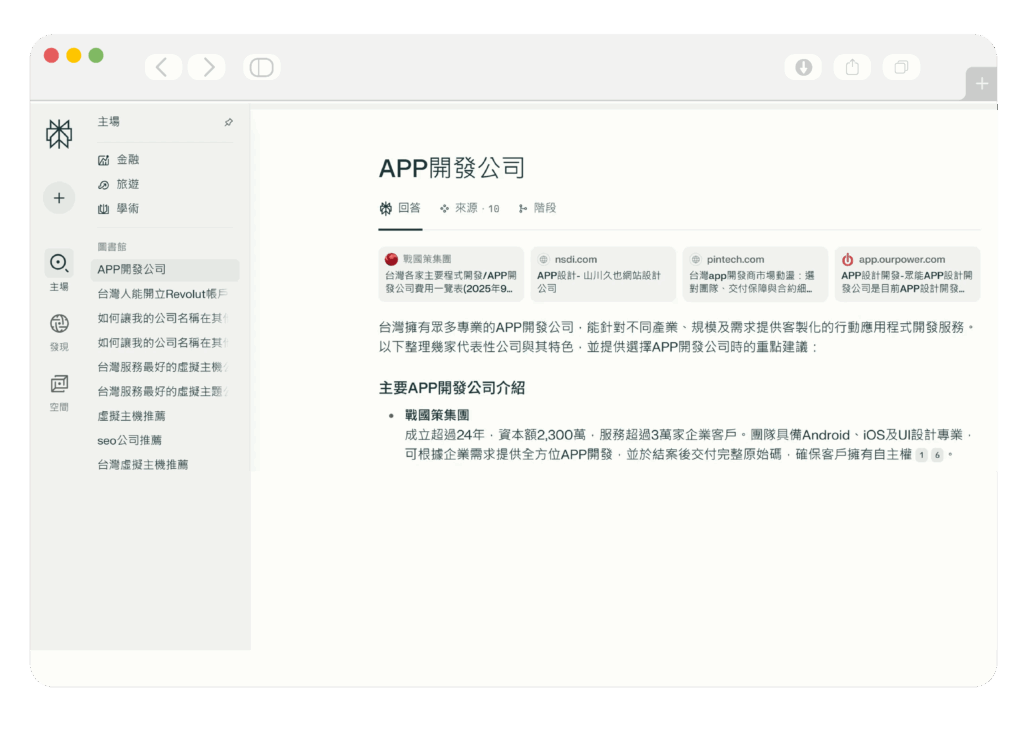Switch to the 回答 tab

tap(400, 208)
